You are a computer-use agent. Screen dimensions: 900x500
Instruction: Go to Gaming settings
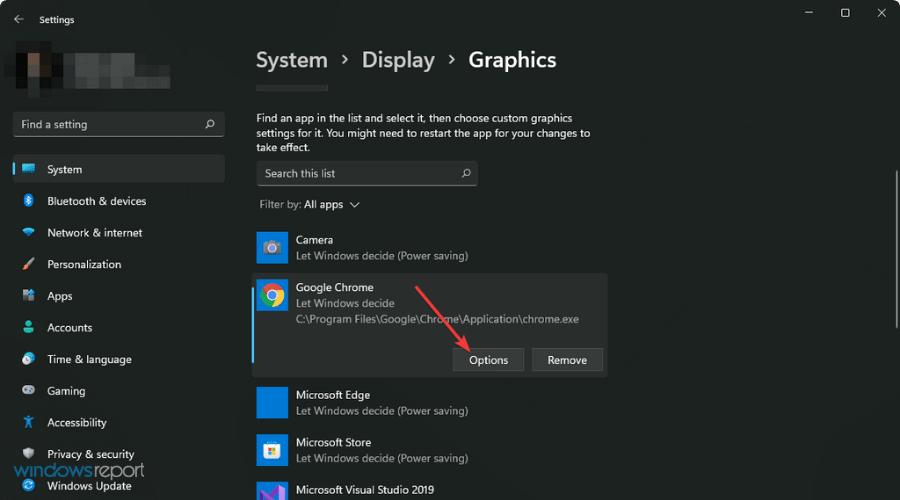[119, 390]
